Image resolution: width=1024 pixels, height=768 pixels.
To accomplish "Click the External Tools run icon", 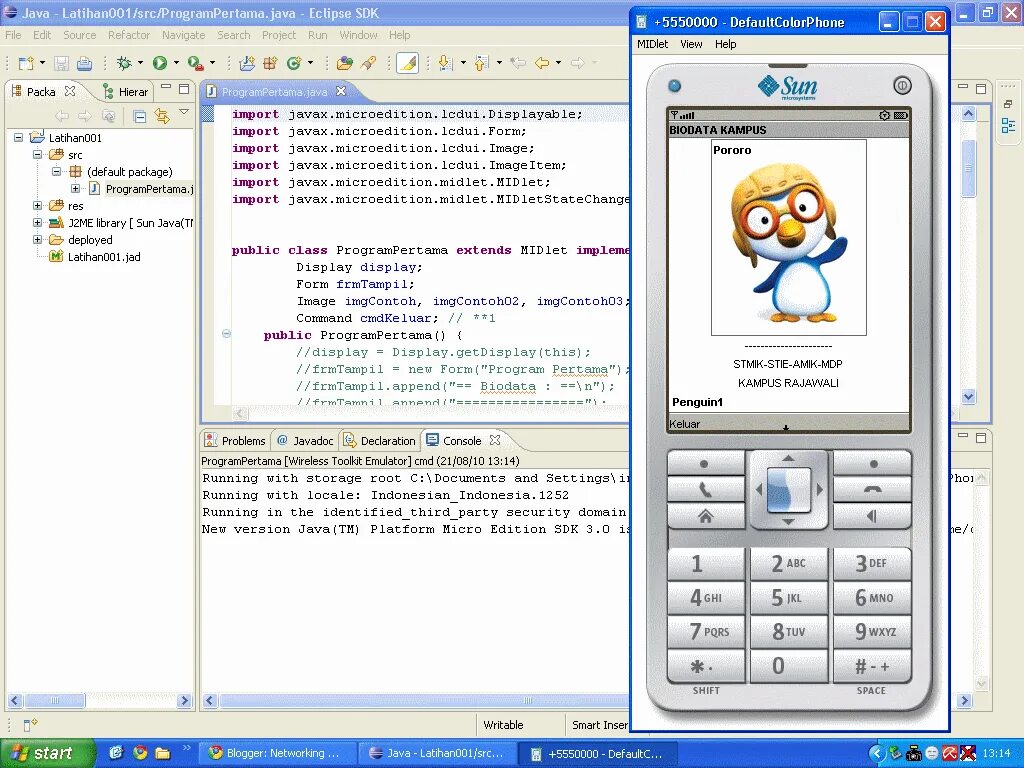I will pyautogui.click(x=195, y=63).
